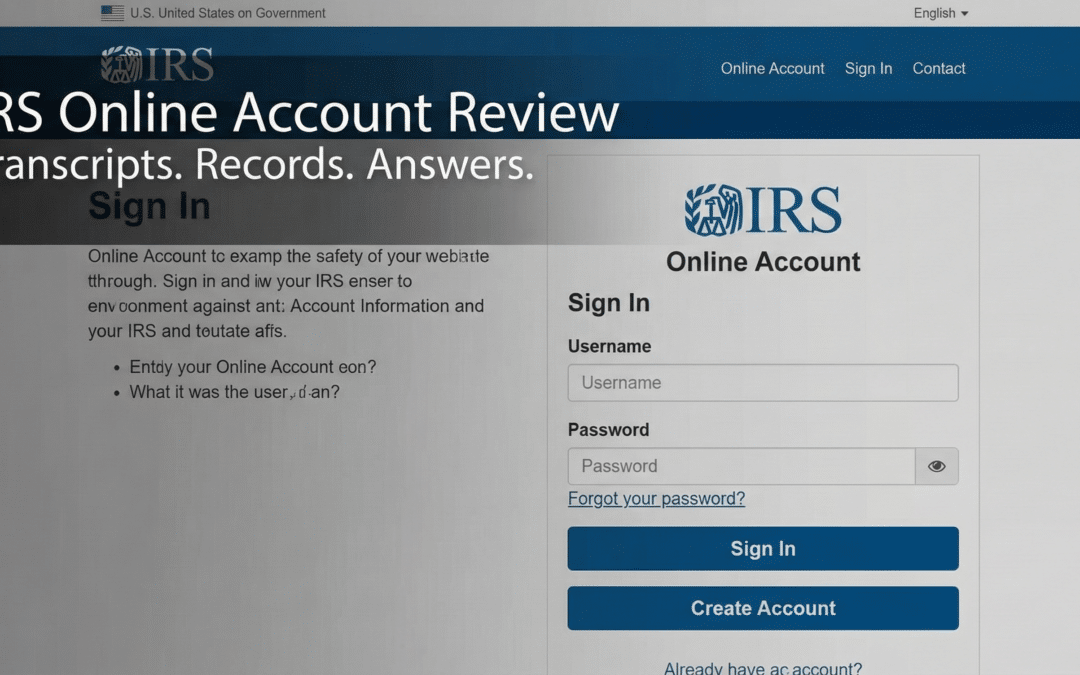Click the bullet 'Entdy your Online Account eon?'

[x=253, y=367]
